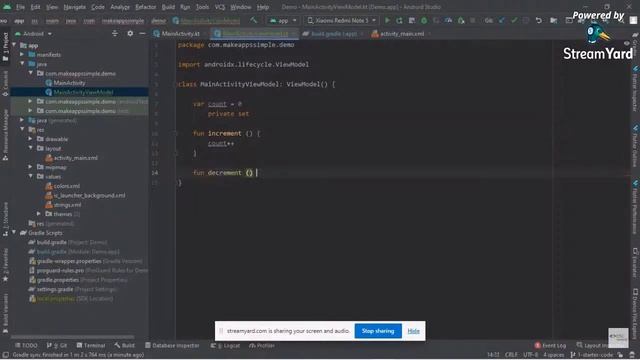Collapse the Gradle Scripts node
The height and width of the screenshot is (360, 640).
pyautogui.click(x=14, y=233)
